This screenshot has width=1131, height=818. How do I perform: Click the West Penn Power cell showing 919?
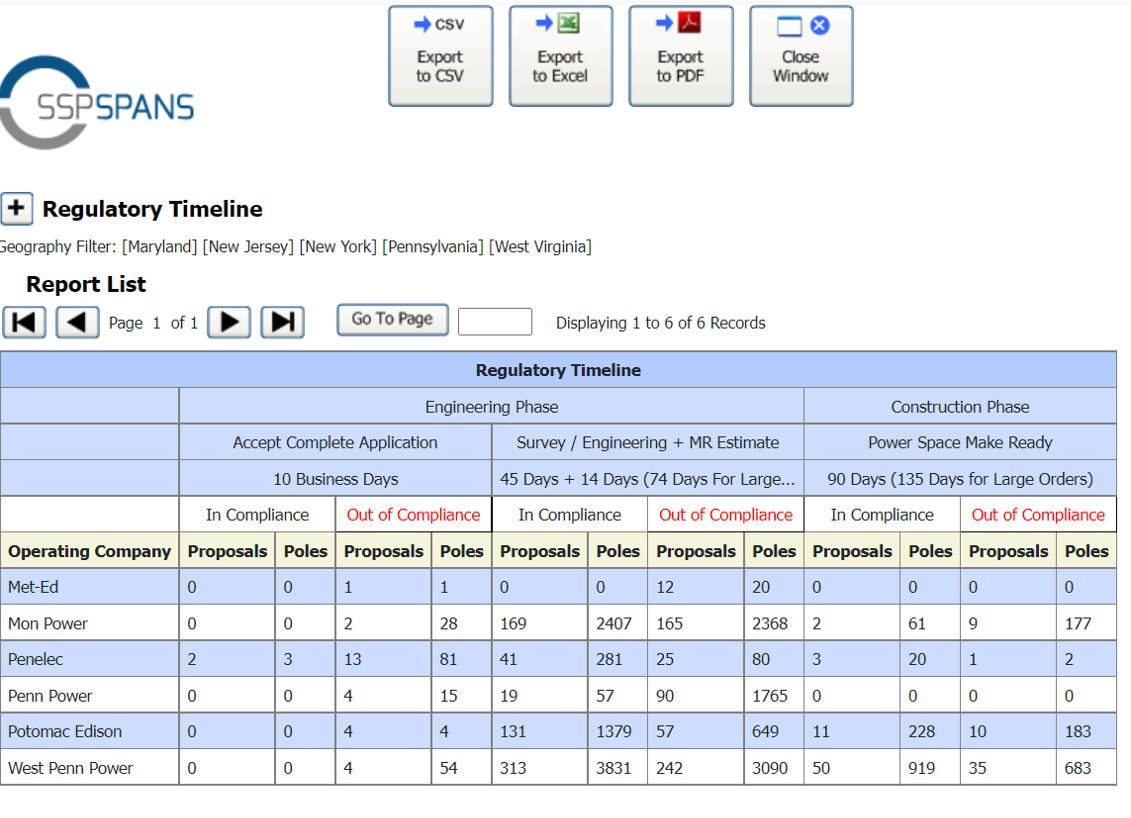click(x=930, y=768)
